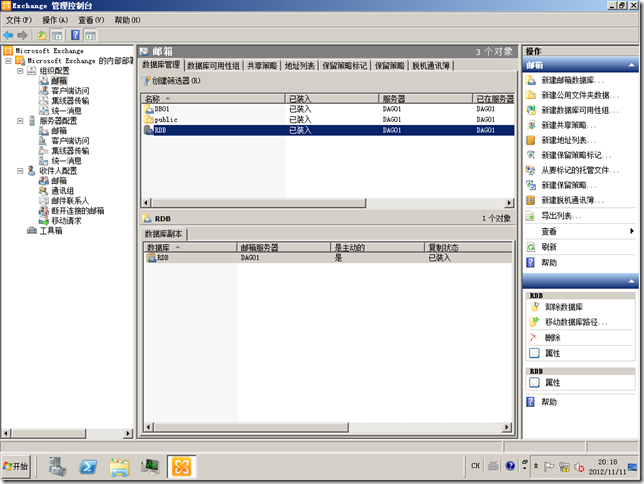Click database list horizontal scrollbar right arrow
Screen dimensions: 644x484
pyautogui.click(x=509, y=203)
